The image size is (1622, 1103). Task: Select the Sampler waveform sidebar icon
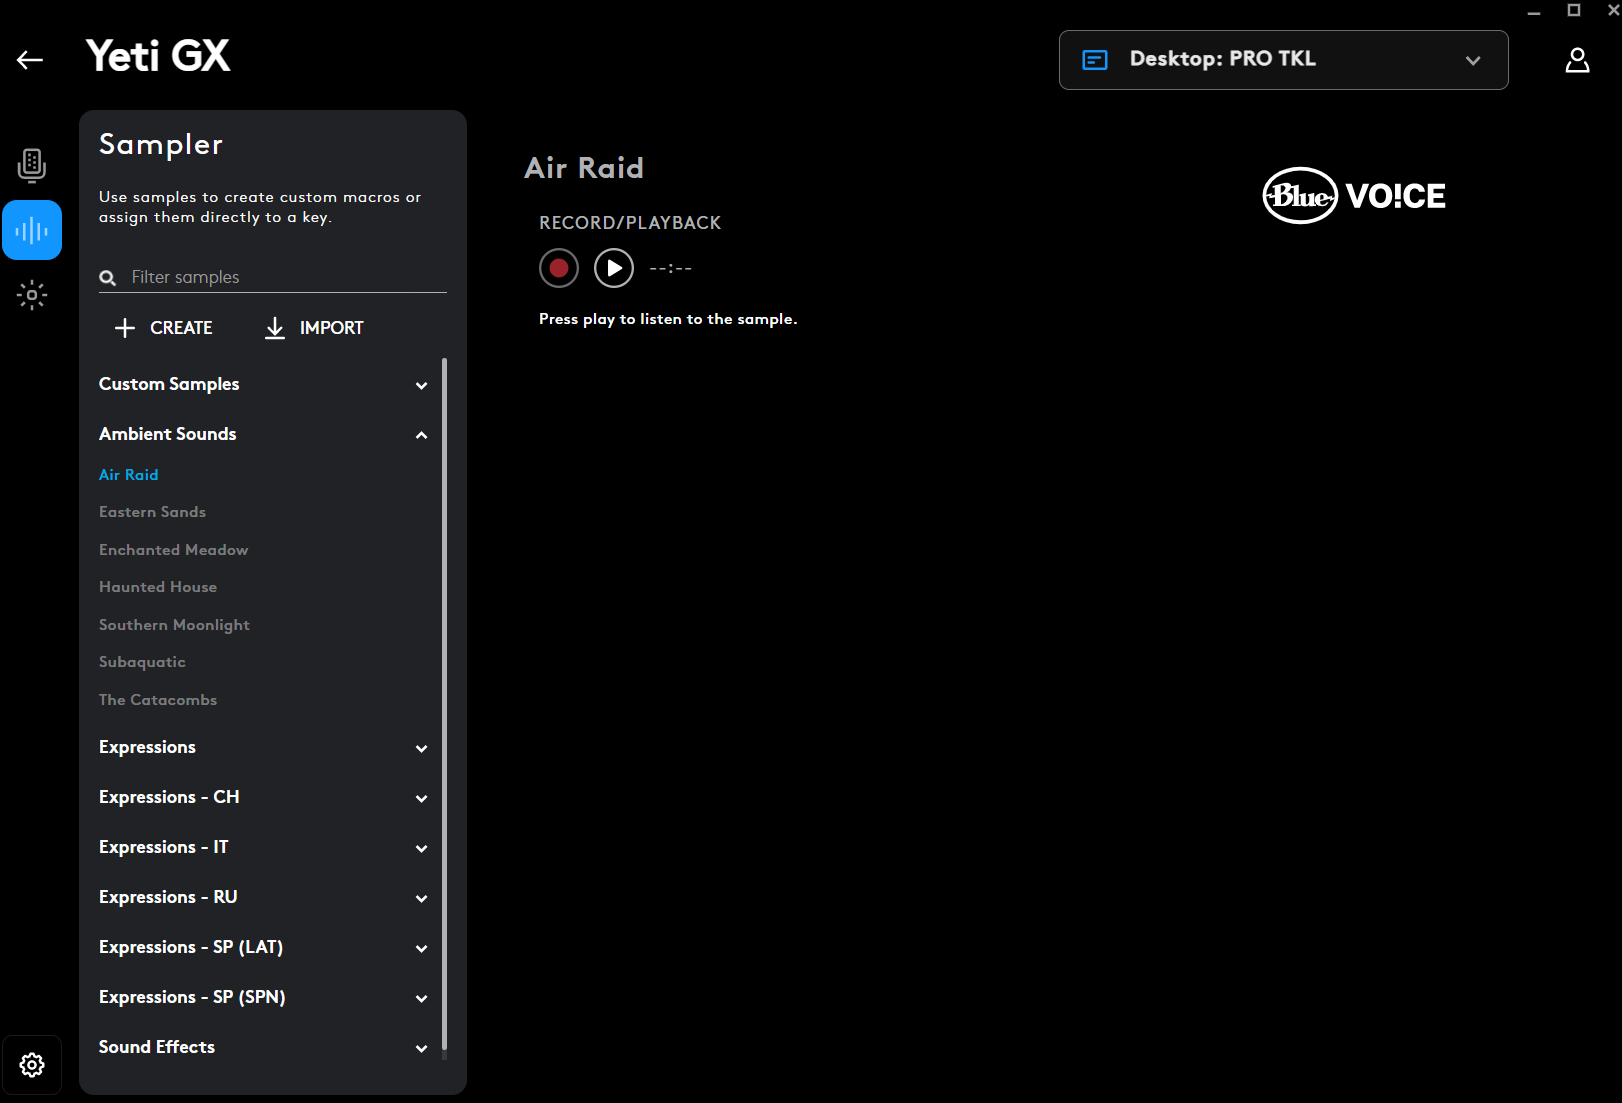click(32, 230)
